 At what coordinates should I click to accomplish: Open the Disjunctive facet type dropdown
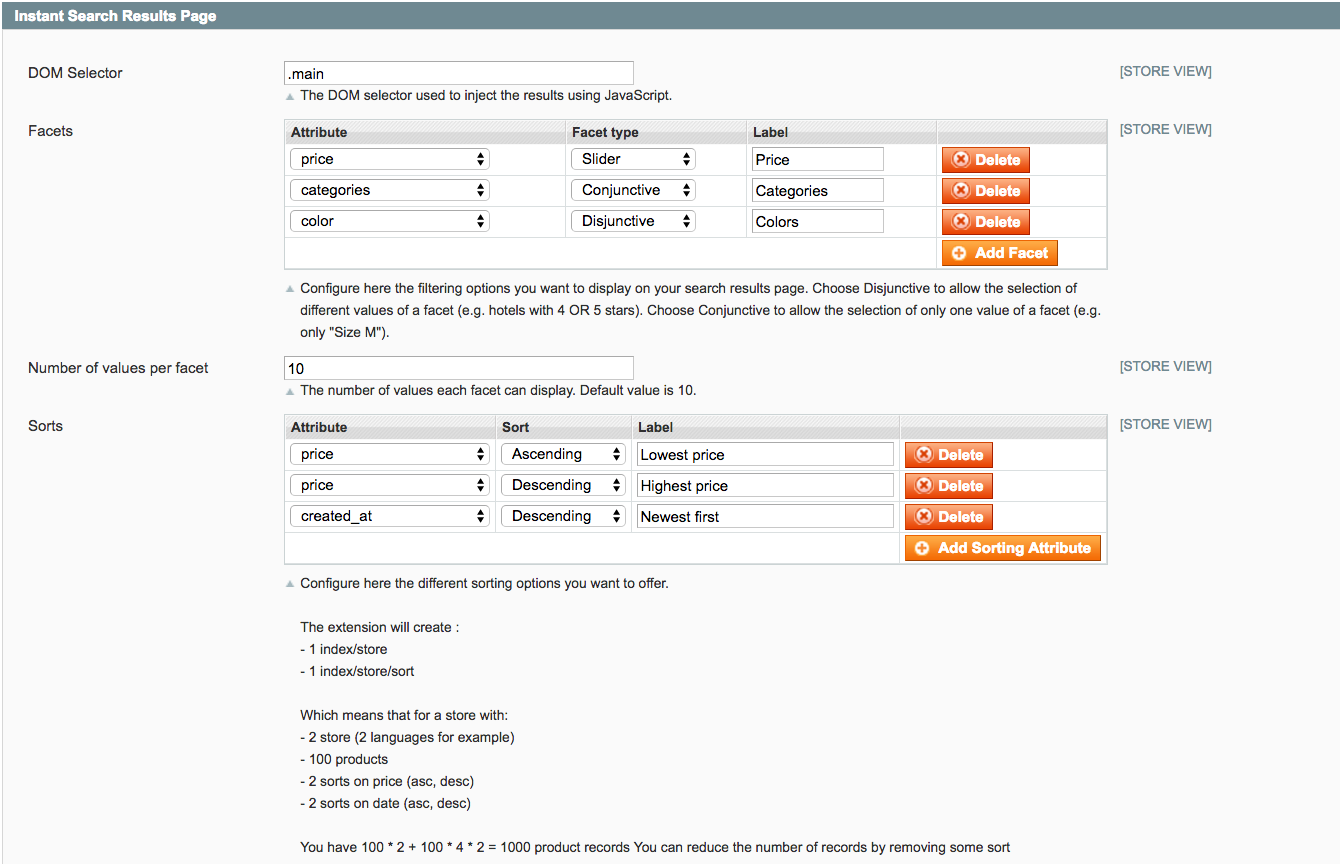(x=632, y=220)
